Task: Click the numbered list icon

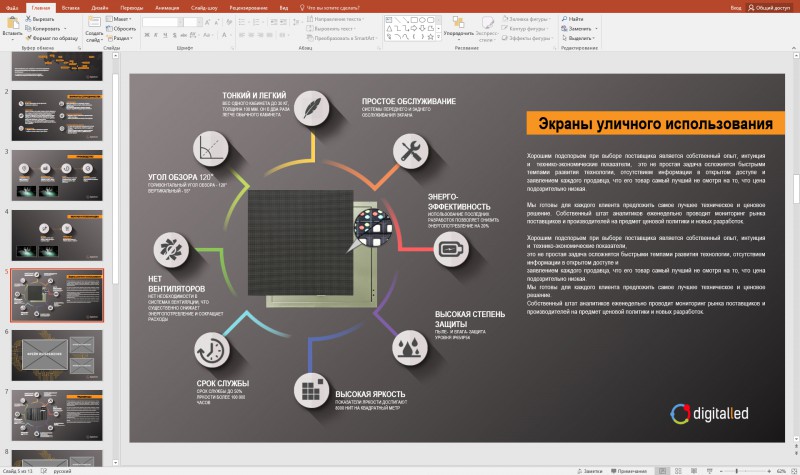Action: (x=258, y=22)
